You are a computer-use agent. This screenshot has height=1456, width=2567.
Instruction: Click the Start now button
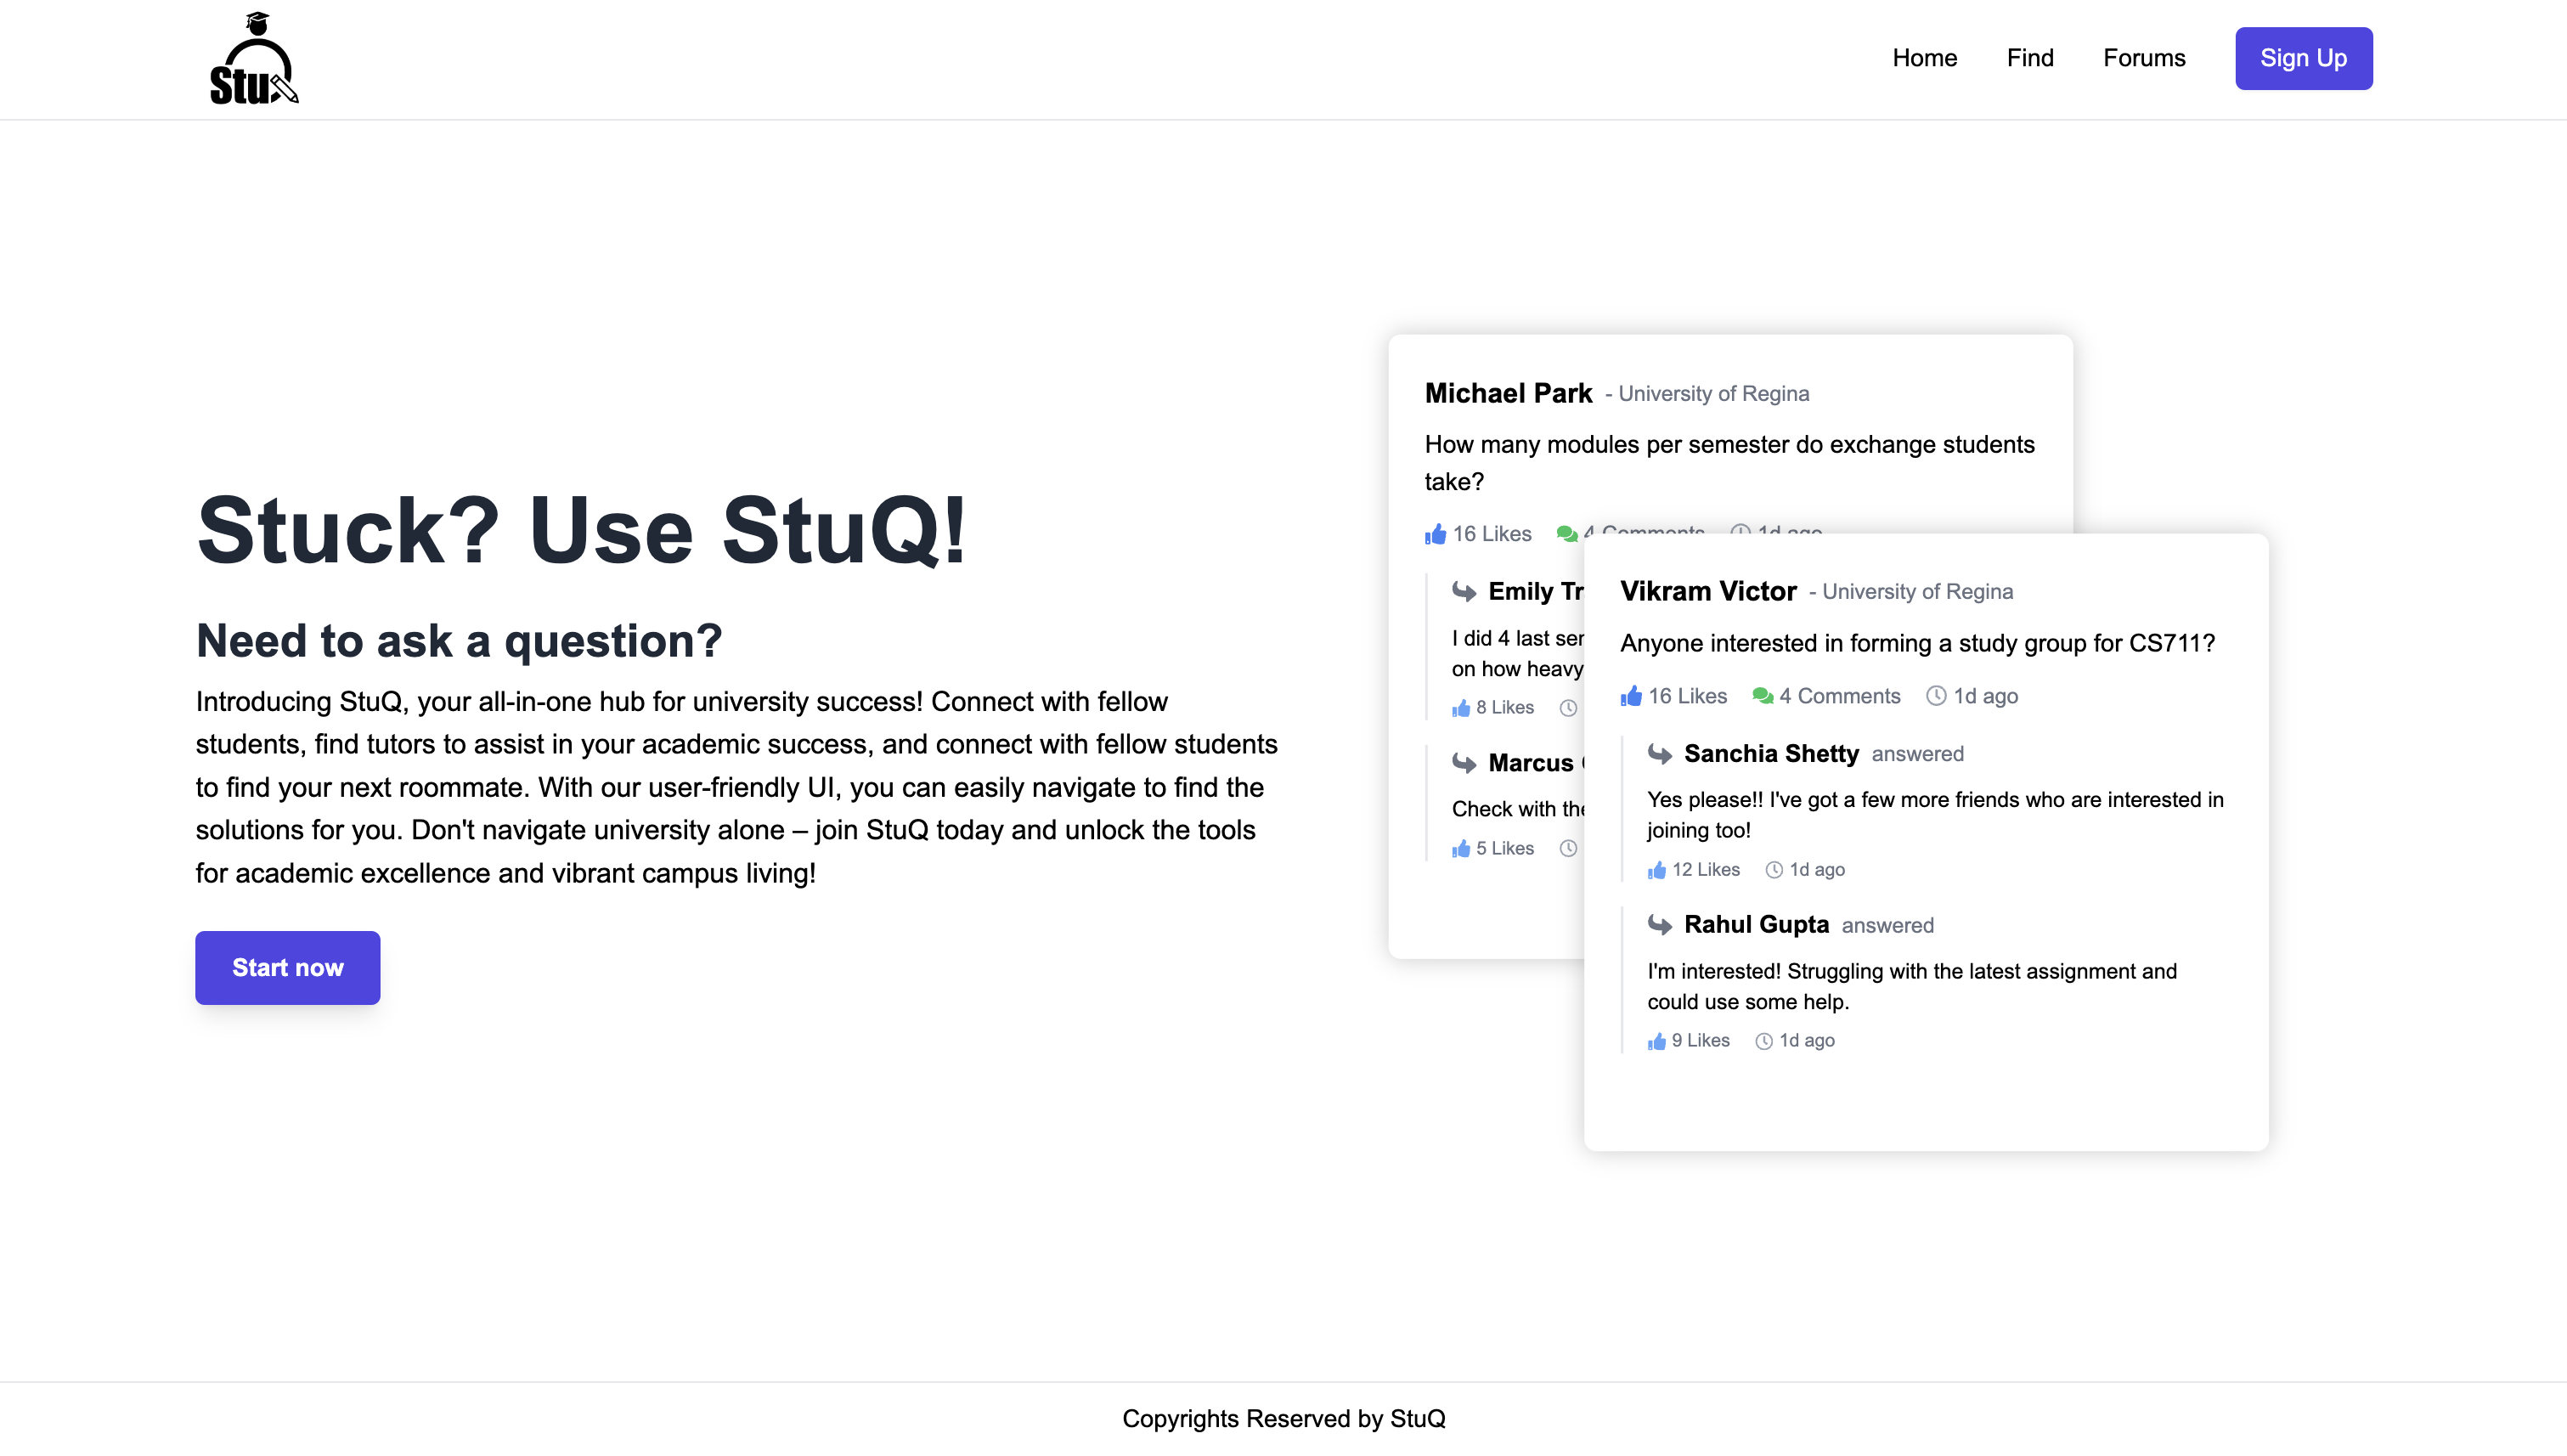click(x=287, y=967)
